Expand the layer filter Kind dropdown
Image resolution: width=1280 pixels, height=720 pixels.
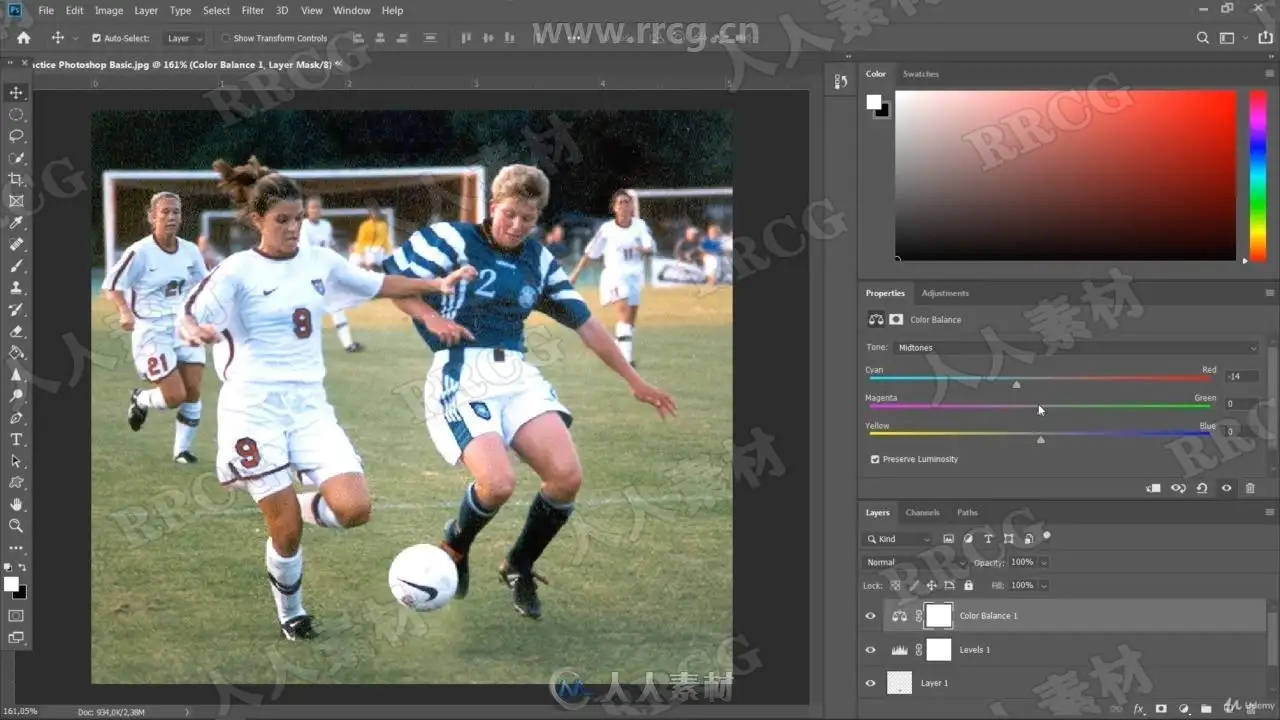[898, 539]
